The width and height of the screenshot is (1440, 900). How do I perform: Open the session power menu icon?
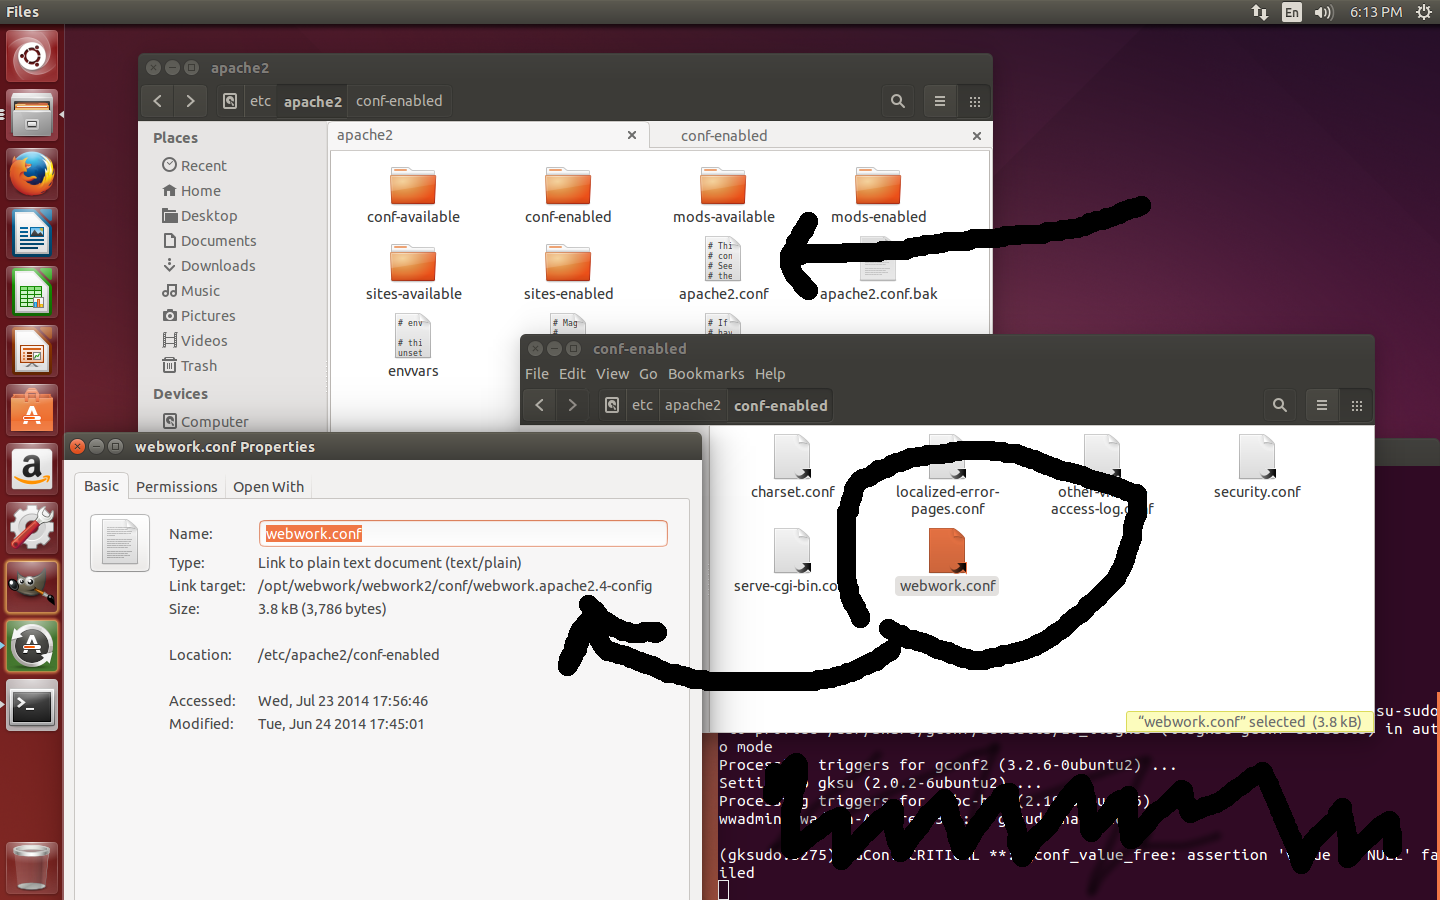1424,12
